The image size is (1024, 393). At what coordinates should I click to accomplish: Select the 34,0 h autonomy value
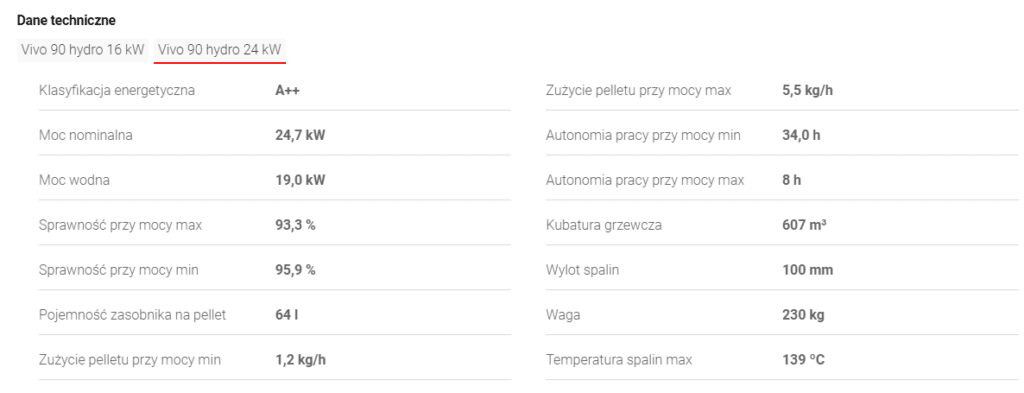tap(801, 136)
